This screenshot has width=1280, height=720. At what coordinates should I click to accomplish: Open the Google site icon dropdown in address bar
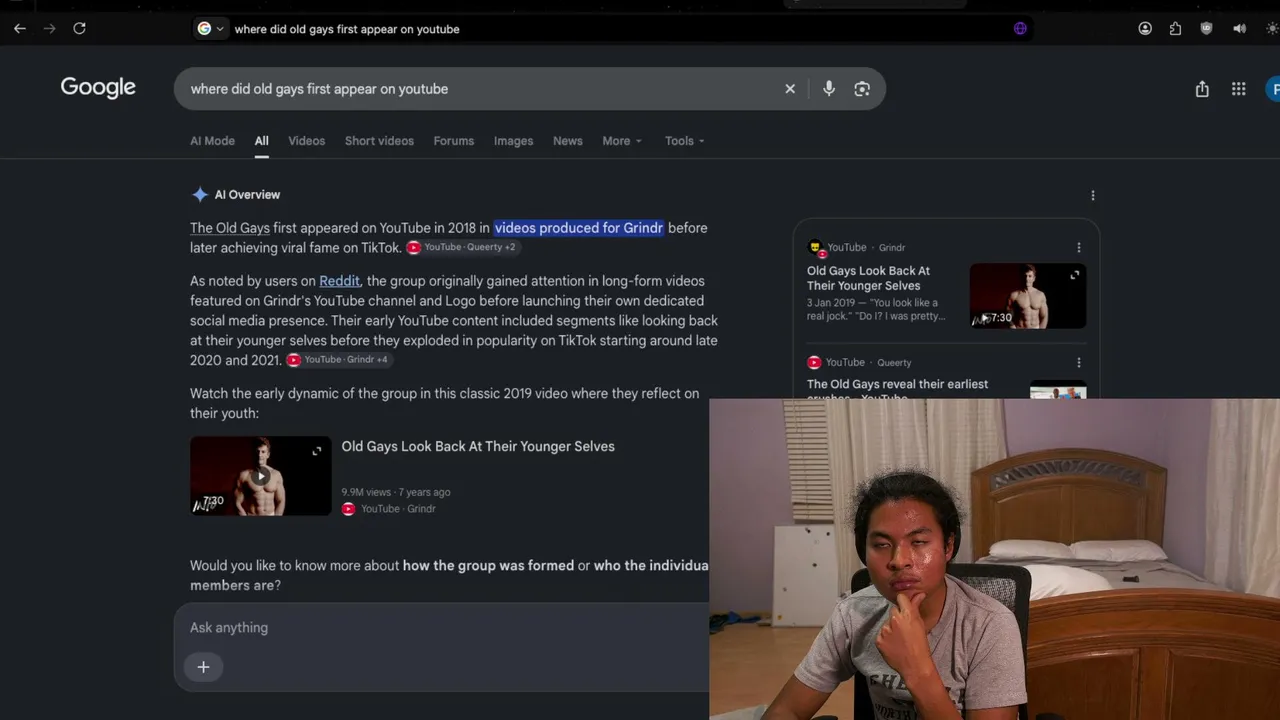210,29
